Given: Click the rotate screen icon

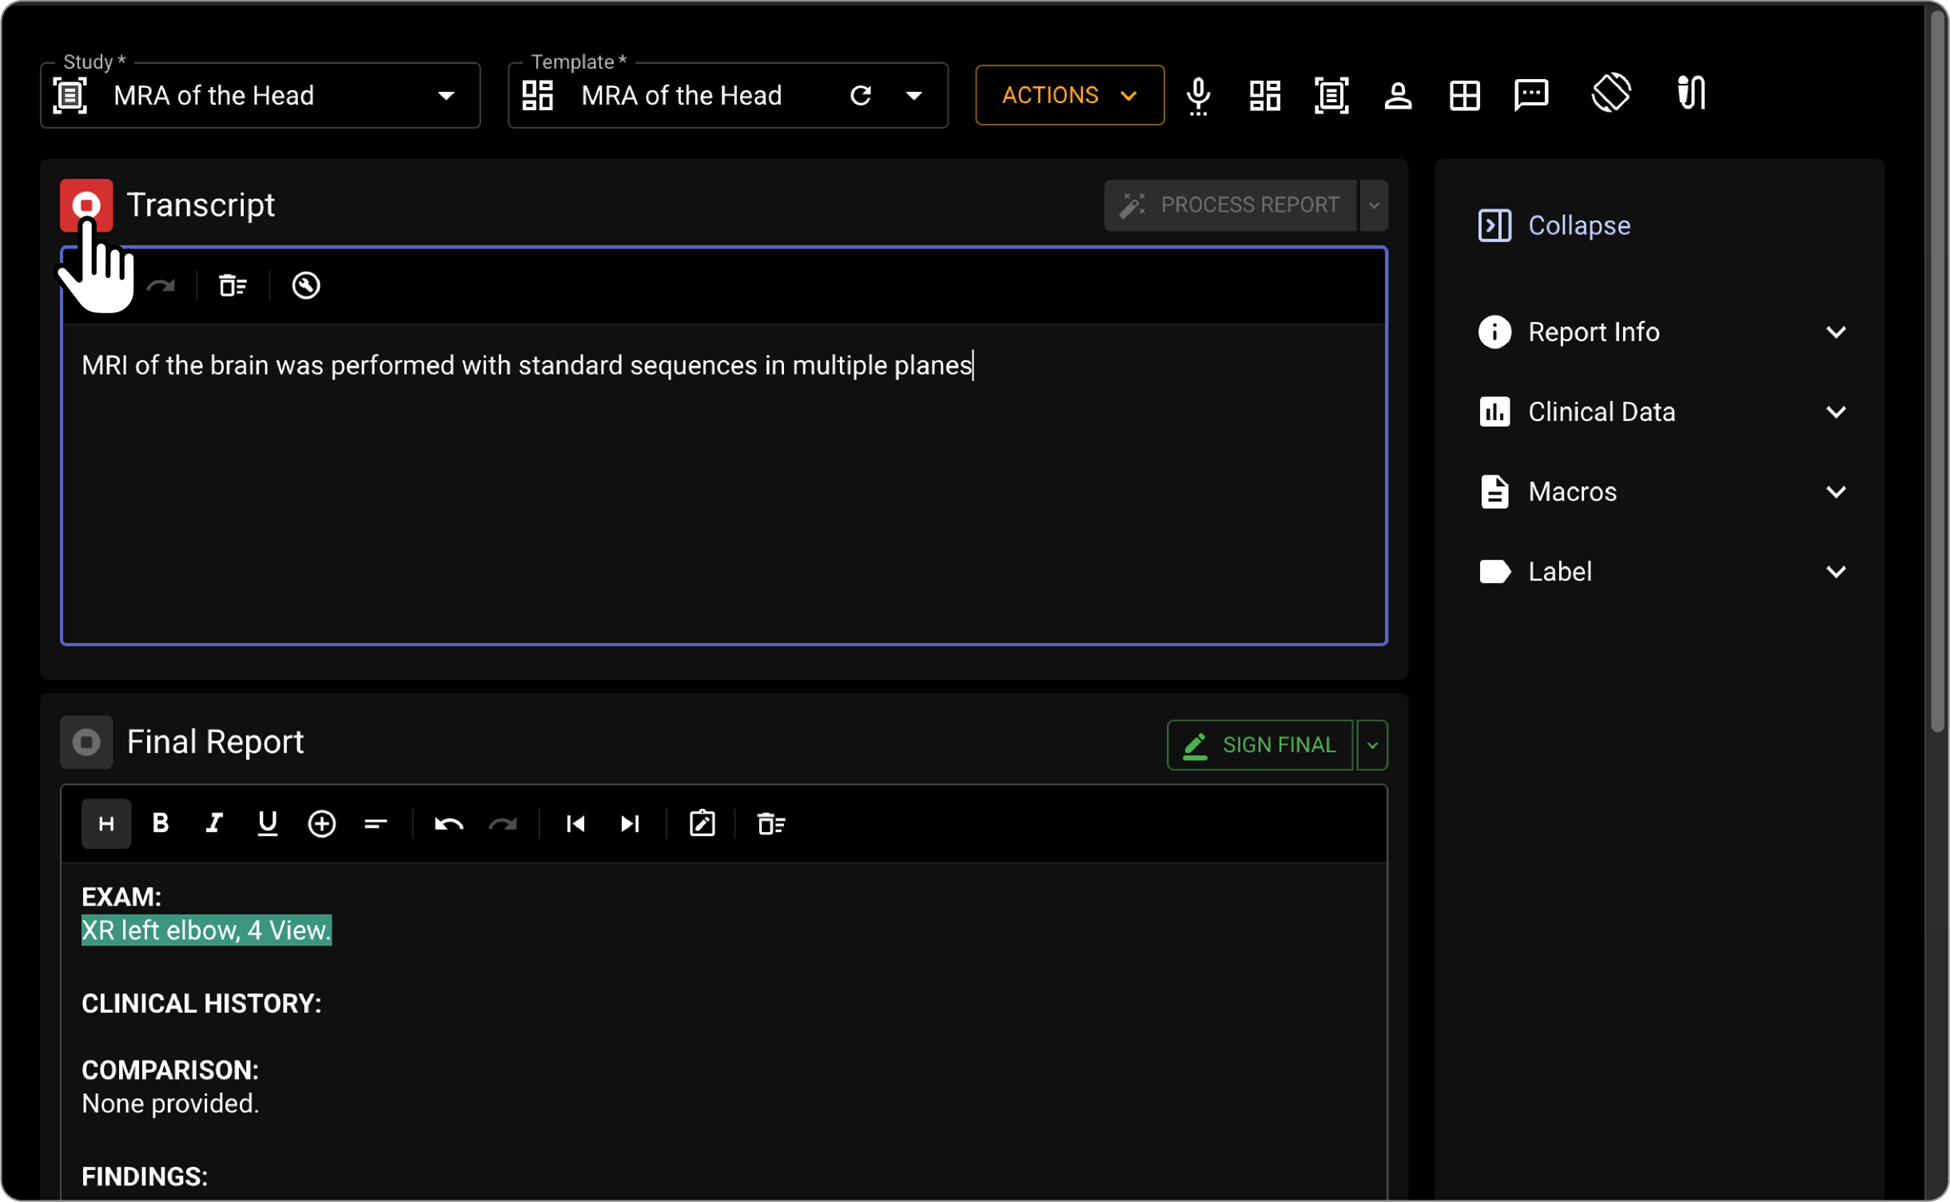Looking at the screenshot, I should pos(1611,94).
